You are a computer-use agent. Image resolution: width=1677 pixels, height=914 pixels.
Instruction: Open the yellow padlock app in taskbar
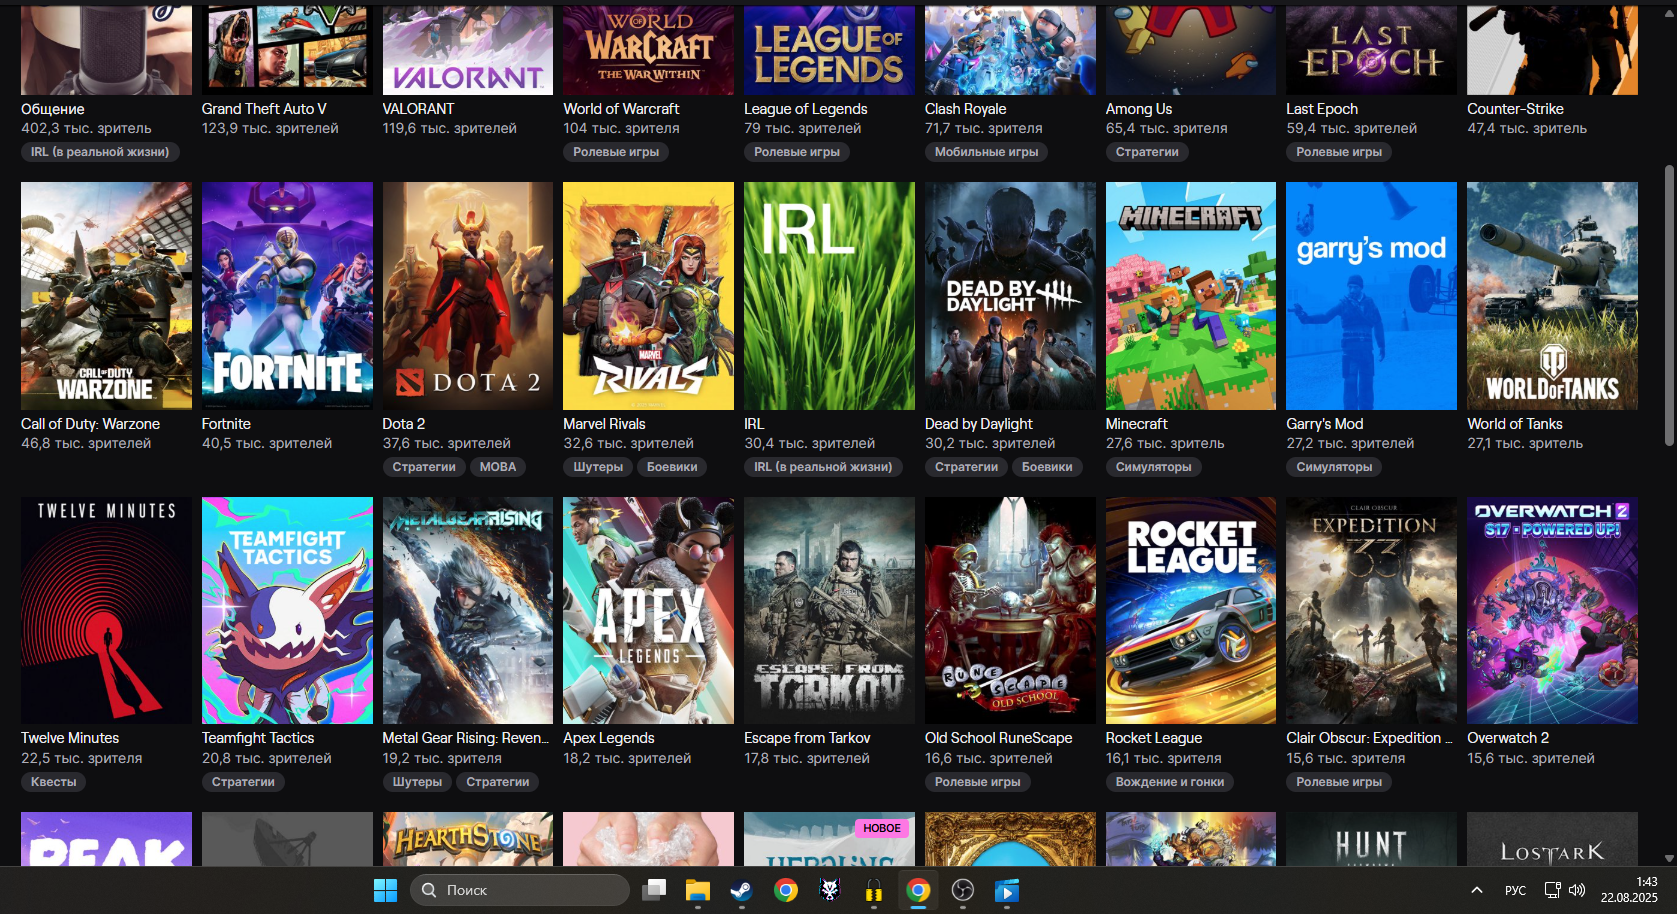(874, 890)
